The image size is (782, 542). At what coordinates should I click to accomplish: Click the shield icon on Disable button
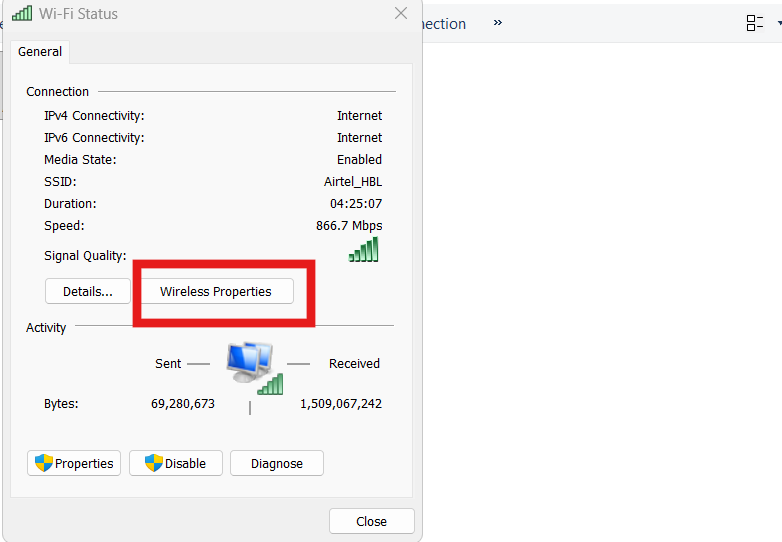coord(153,463)
